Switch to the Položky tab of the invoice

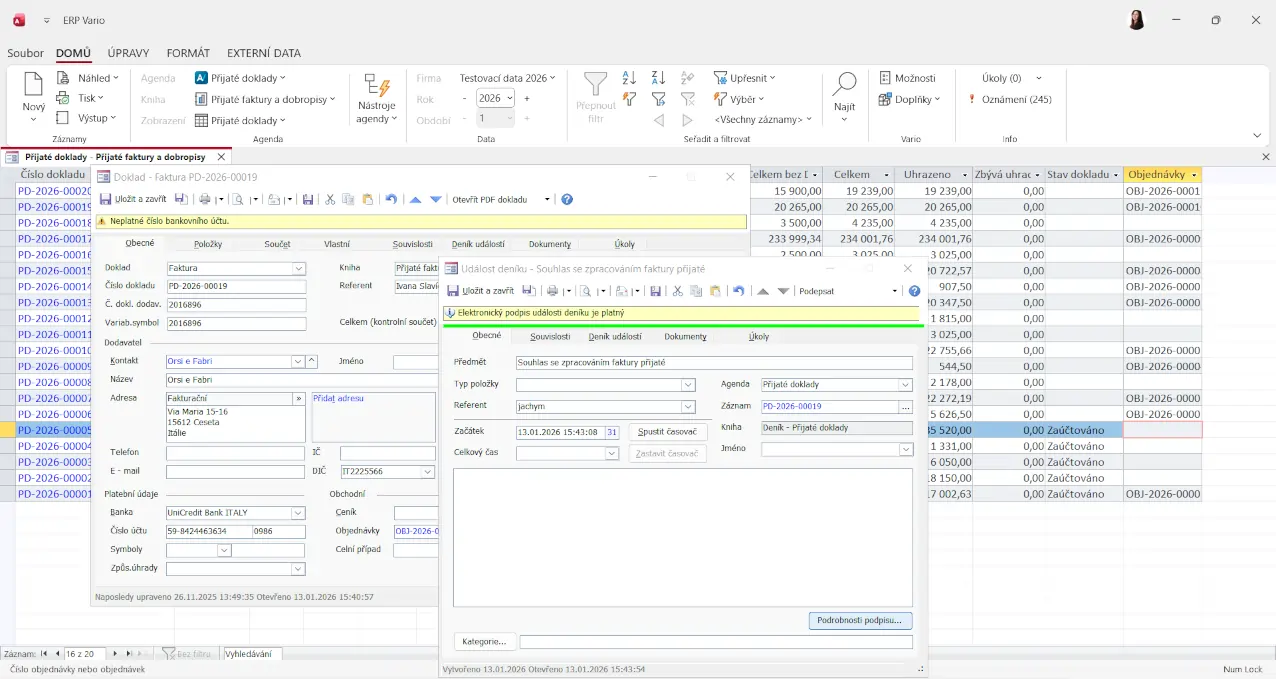point(207,244)
